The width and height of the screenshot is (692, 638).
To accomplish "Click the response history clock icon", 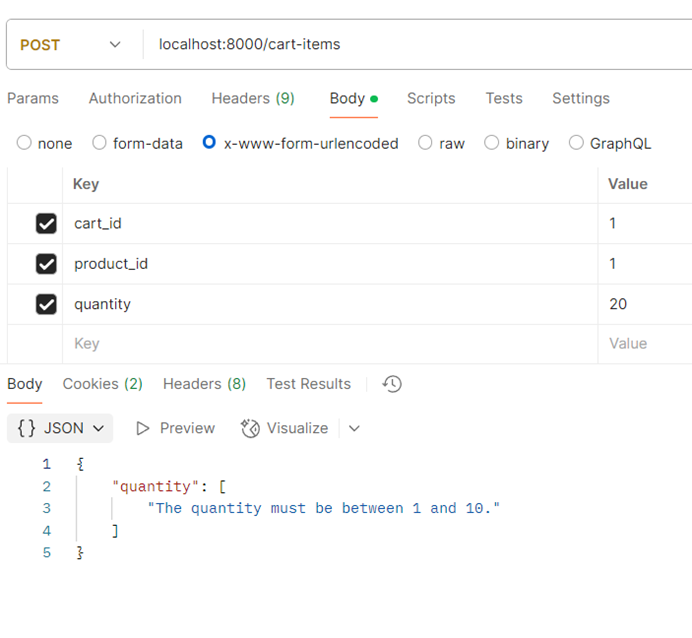I will click(x=392, y=384).
